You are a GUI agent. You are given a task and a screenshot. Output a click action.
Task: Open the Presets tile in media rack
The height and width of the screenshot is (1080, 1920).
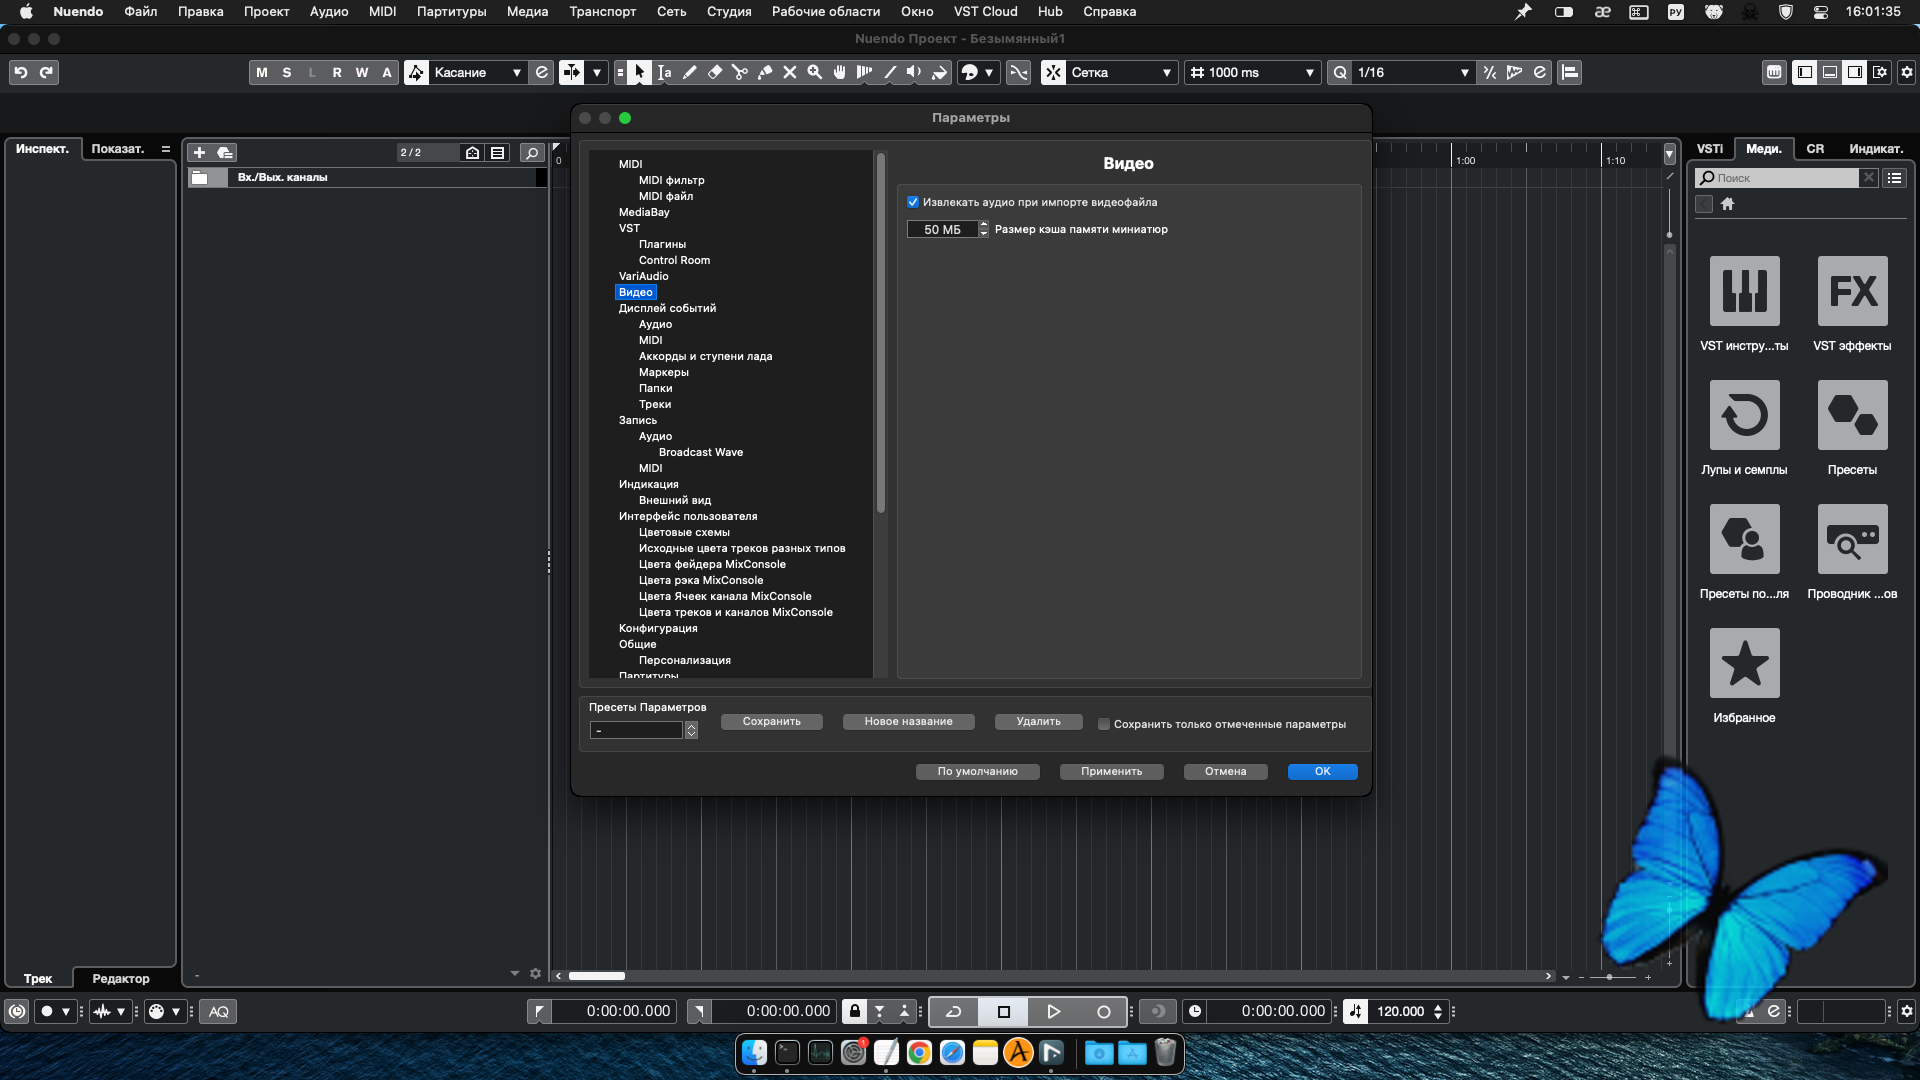[1852, 415]
